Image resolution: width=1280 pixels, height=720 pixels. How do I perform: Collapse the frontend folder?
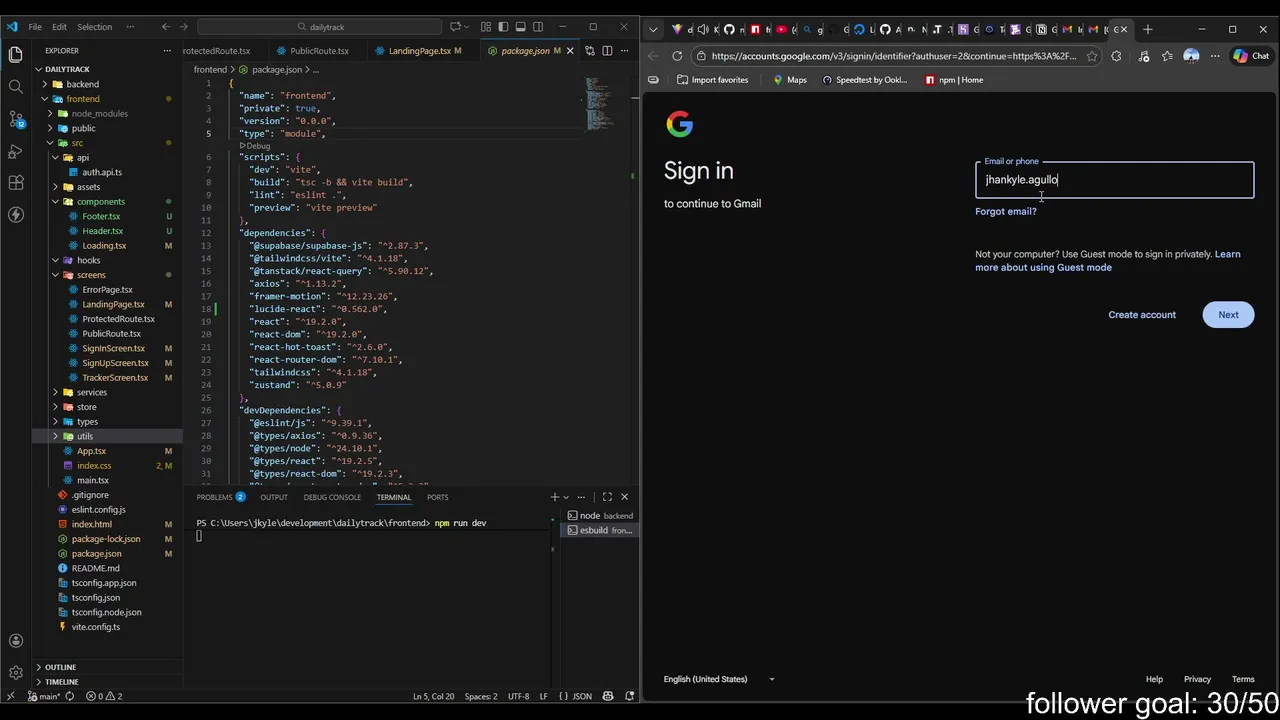tap(45, 99)
